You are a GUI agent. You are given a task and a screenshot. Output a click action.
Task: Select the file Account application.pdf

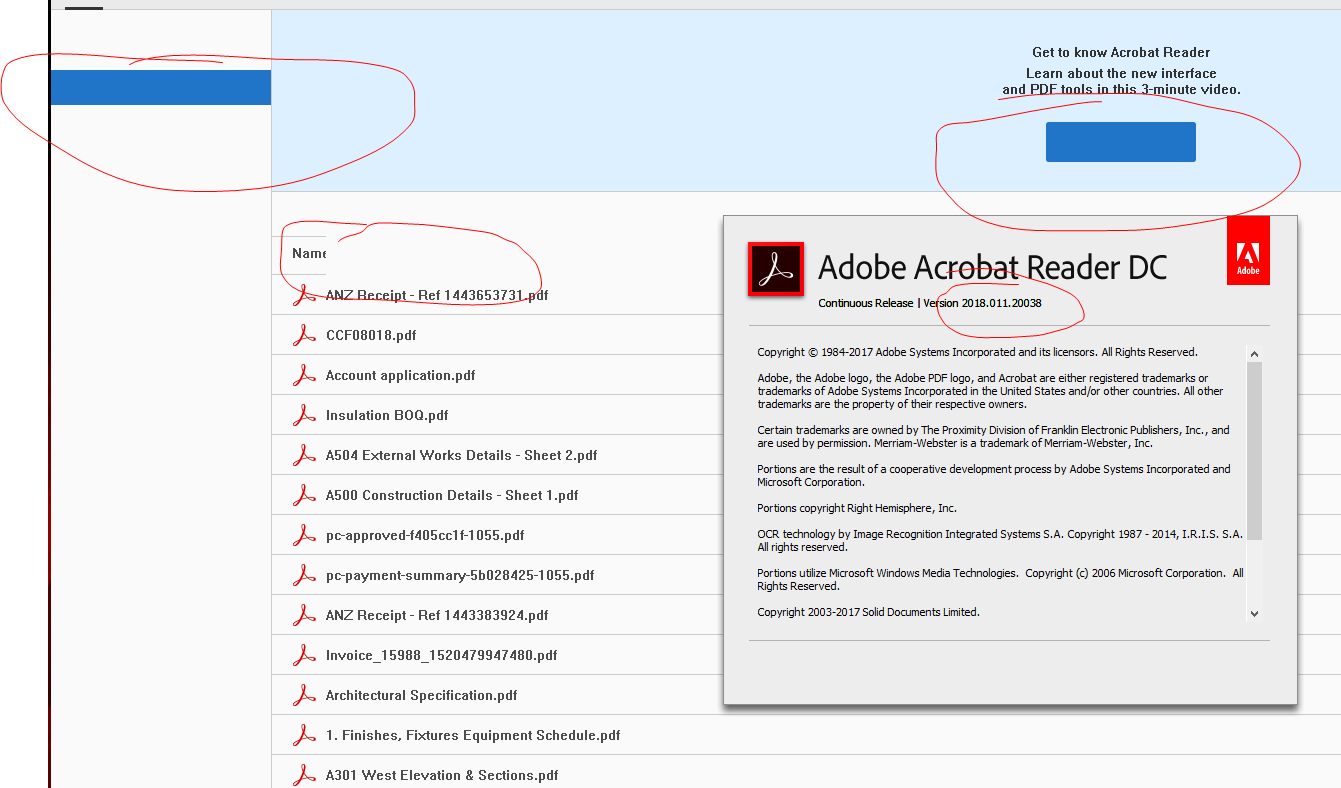click(x=401, y=375)
